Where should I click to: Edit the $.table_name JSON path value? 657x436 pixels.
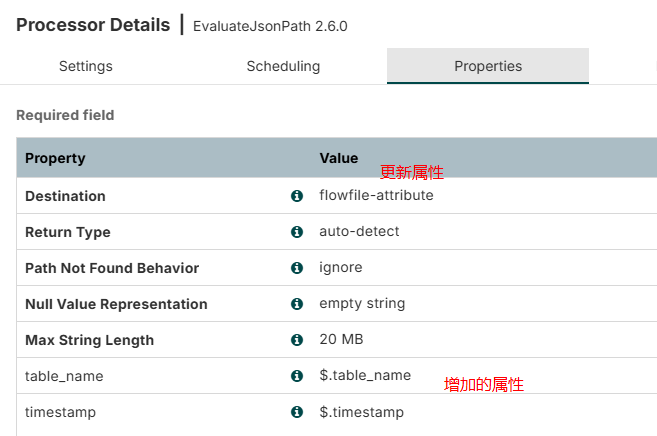pos(365,376)
